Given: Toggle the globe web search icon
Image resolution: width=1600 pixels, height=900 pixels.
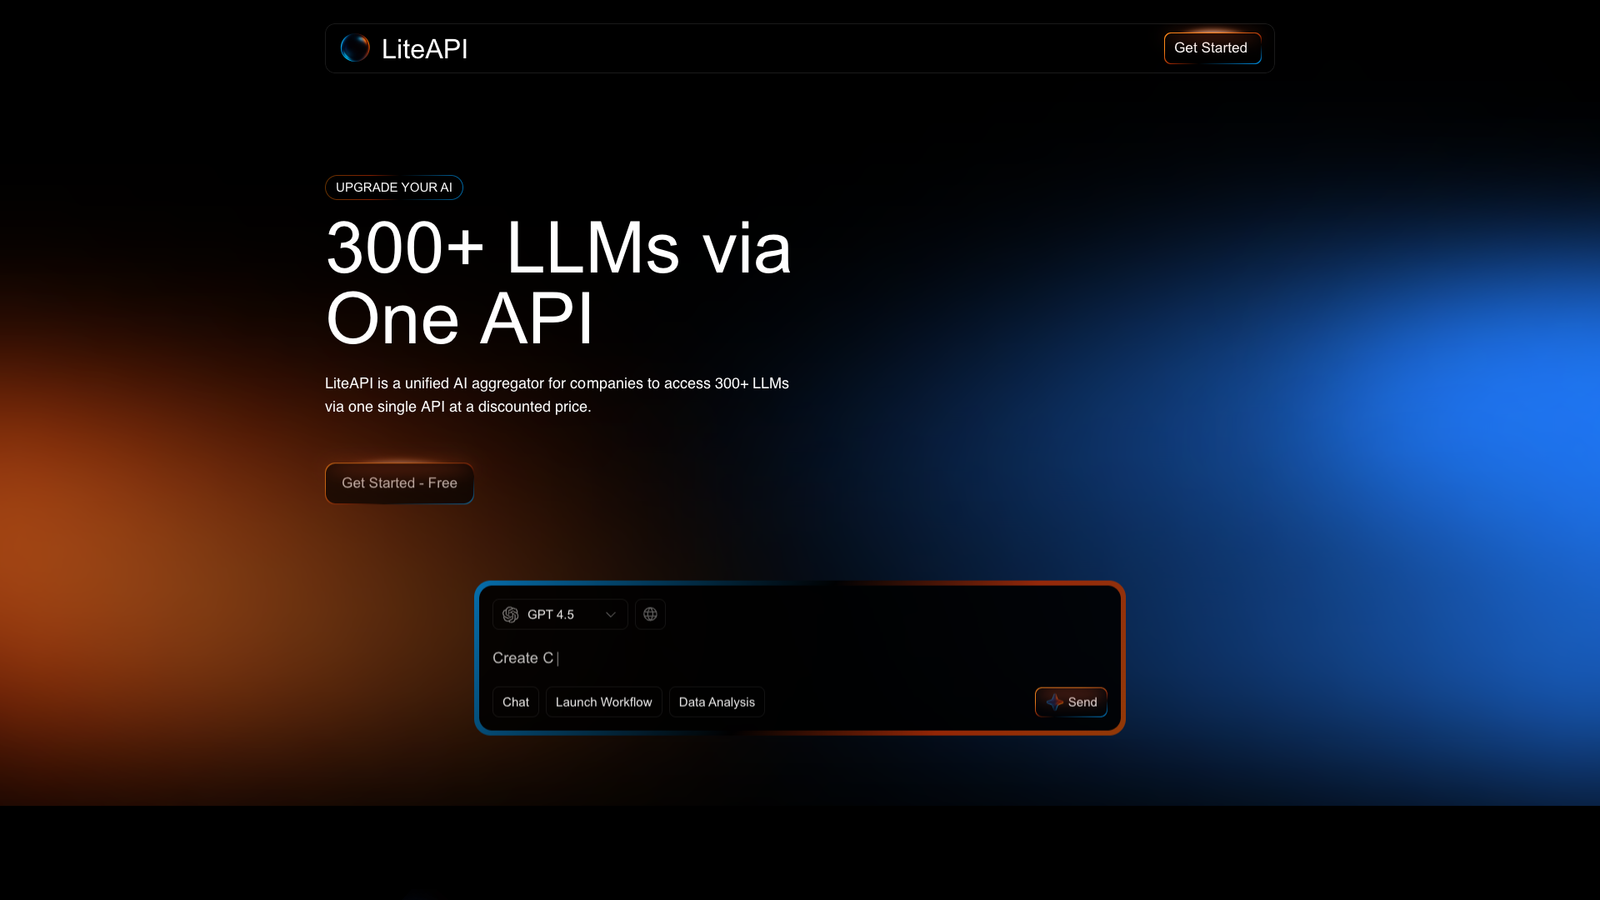Looking at the screenshot, I should point(650,614).
